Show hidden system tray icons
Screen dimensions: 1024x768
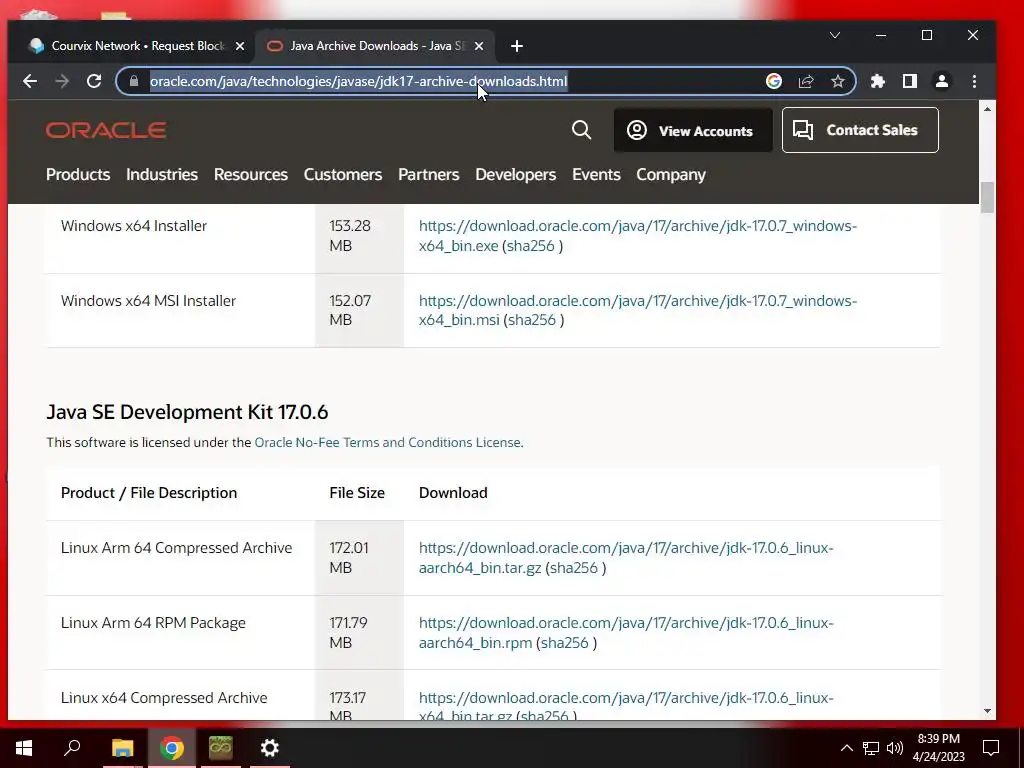click(846, 748)
